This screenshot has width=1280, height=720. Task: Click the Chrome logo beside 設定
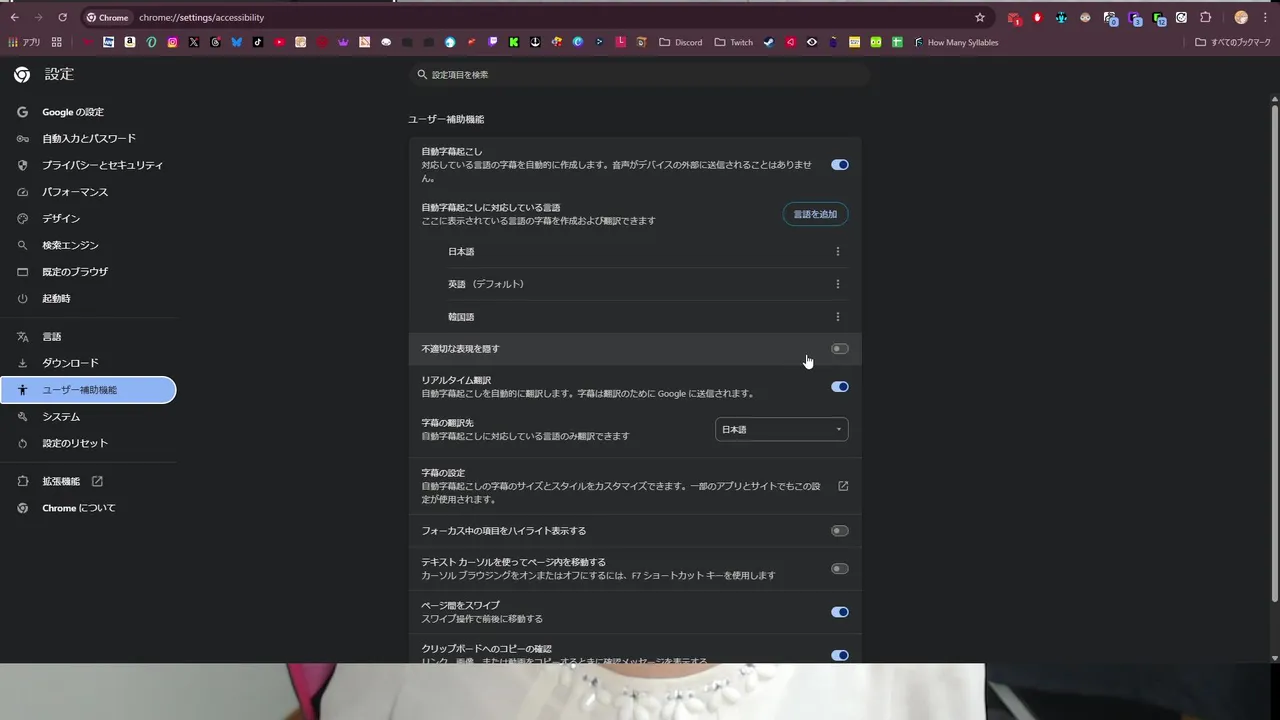pos(22,74)
